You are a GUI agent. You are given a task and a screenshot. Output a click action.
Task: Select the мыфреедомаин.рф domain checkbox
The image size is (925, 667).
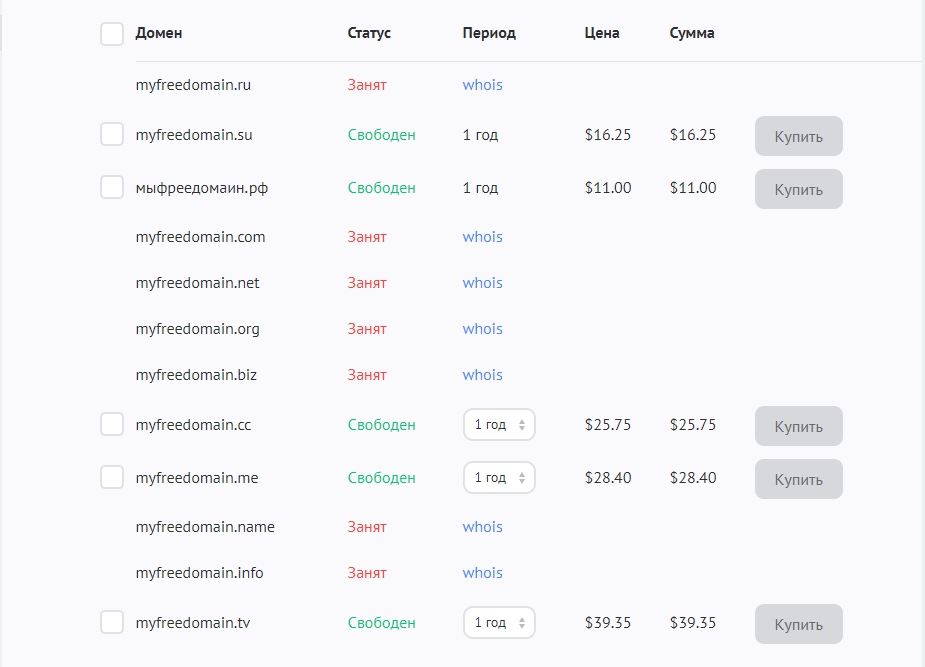coord(112,187)
